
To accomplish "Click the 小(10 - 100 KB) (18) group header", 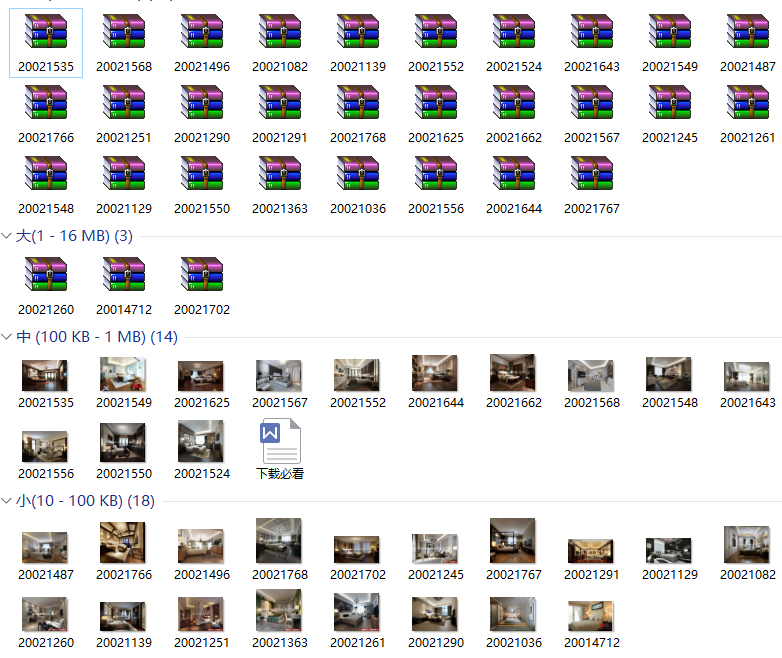I will tap(85, 500).
